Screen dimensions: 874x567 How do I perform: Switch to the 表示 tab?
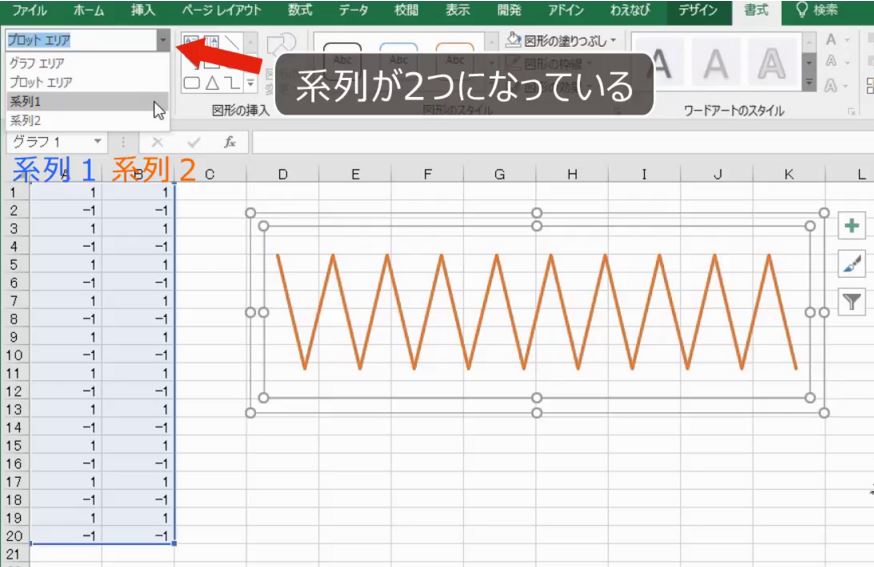click(x=457, y=10)
